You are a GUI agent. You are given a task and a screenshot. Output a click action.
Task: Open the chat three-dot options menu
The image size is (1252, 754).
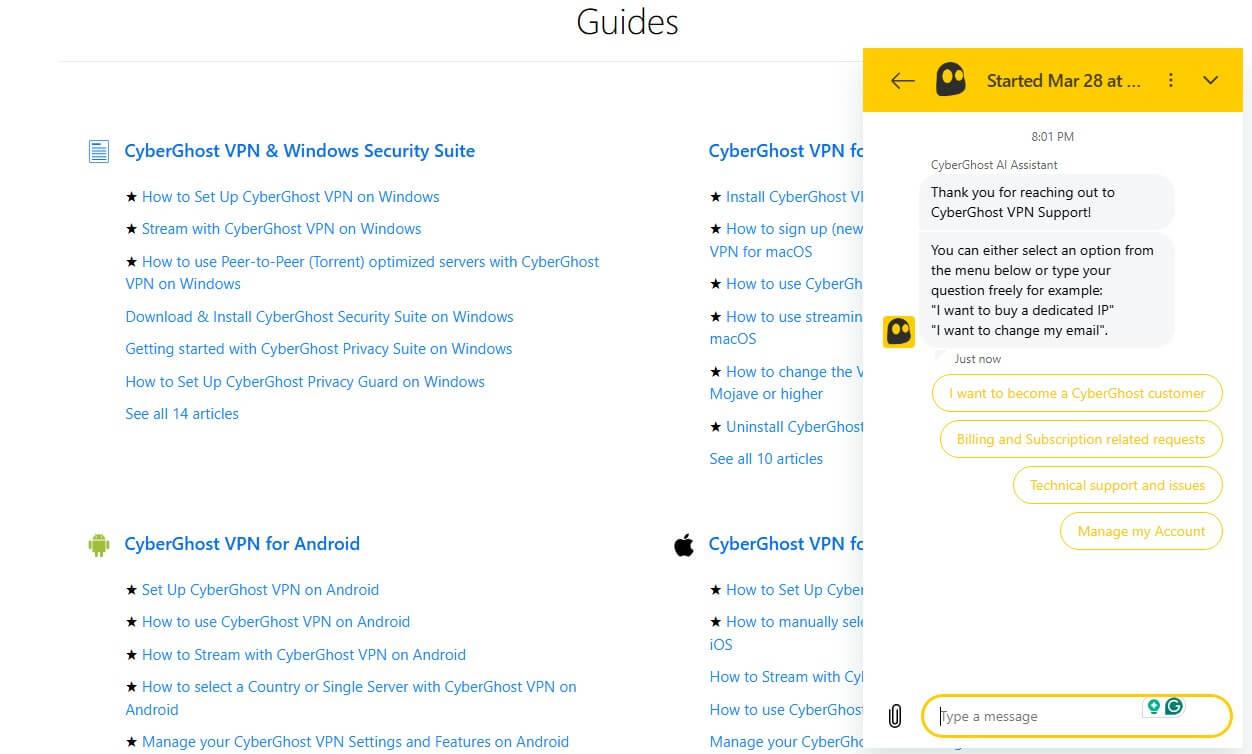point(1171,81)
